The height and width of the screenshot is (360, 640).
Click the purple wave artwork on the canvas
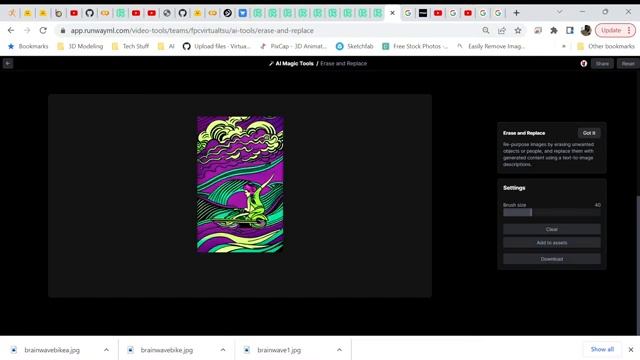(240, 184)
